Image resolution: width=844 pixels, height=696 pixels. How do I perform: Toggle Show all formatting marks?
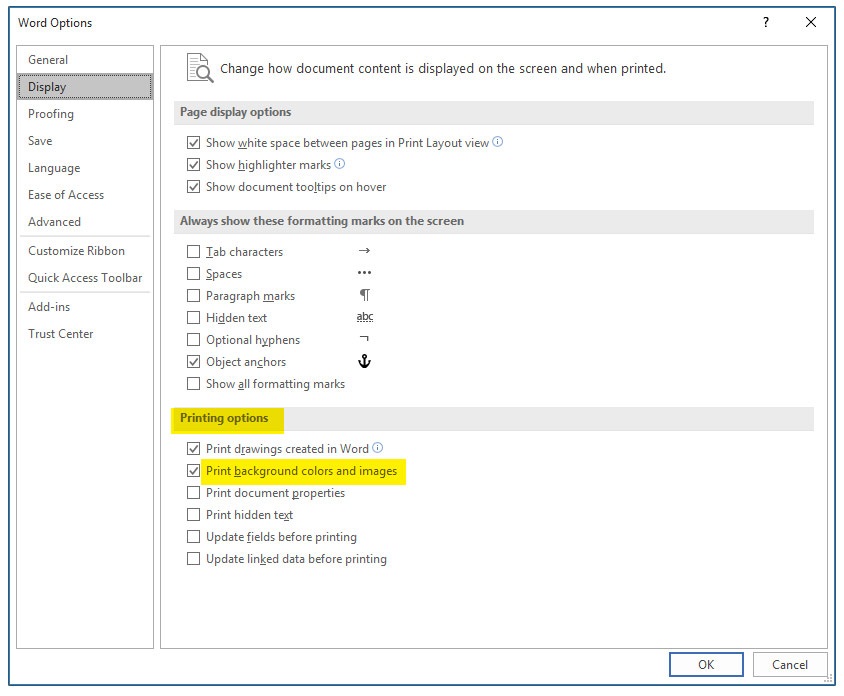[194, 384]
